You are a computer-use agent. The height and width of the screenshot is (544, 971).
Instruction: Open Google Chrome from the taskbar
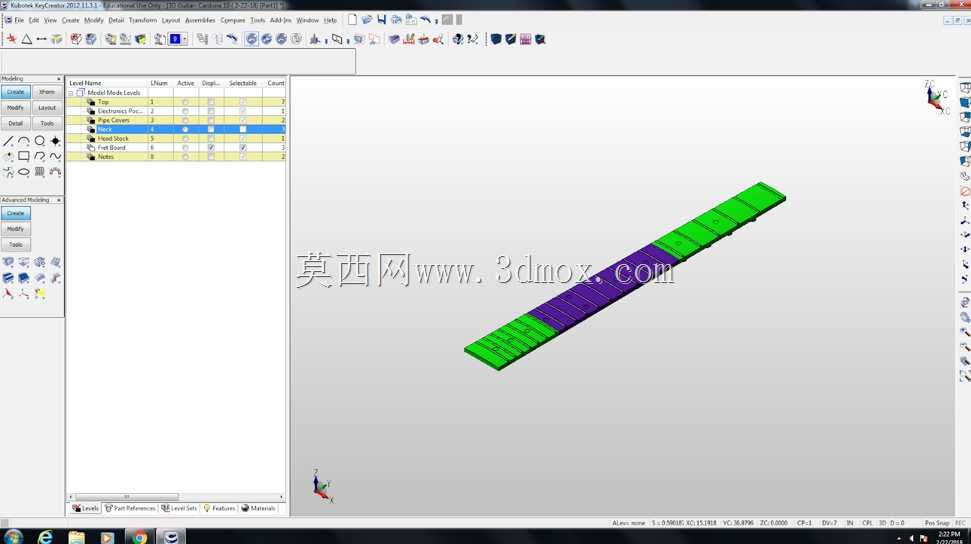[x=139, y=537]
